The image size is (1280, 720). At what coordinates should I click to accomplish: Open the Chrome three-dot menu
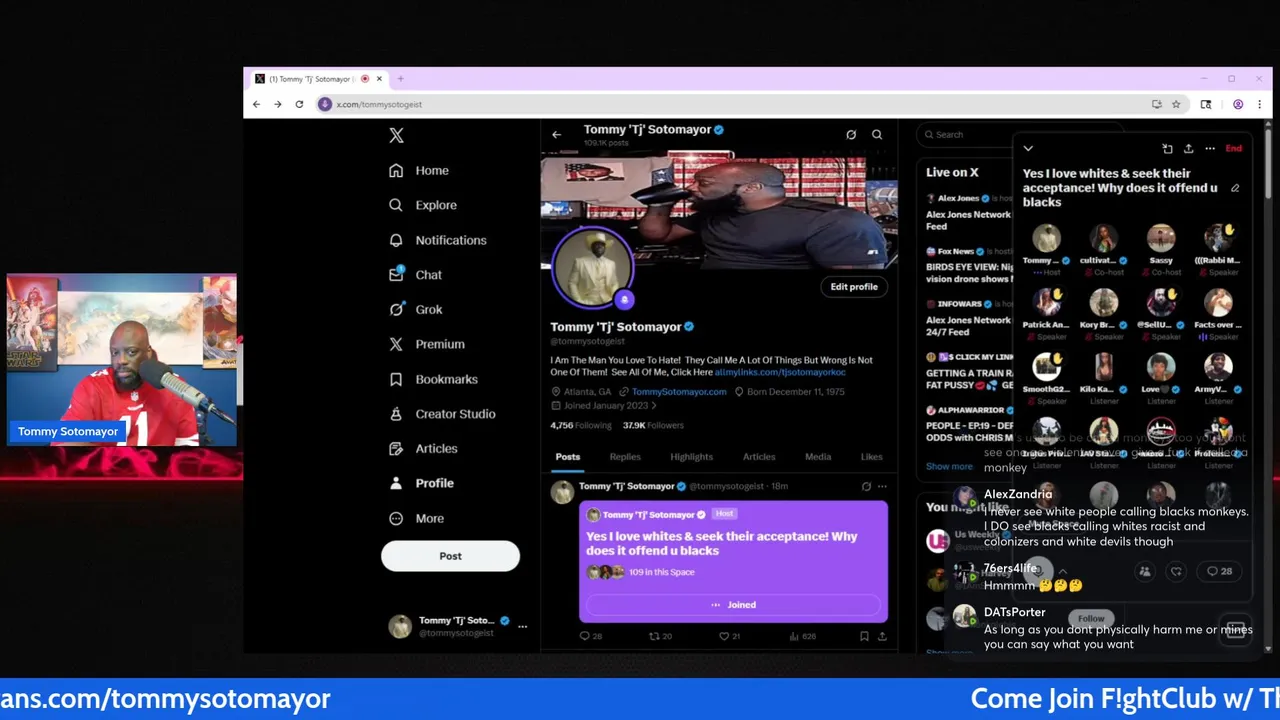[1259, 104]
